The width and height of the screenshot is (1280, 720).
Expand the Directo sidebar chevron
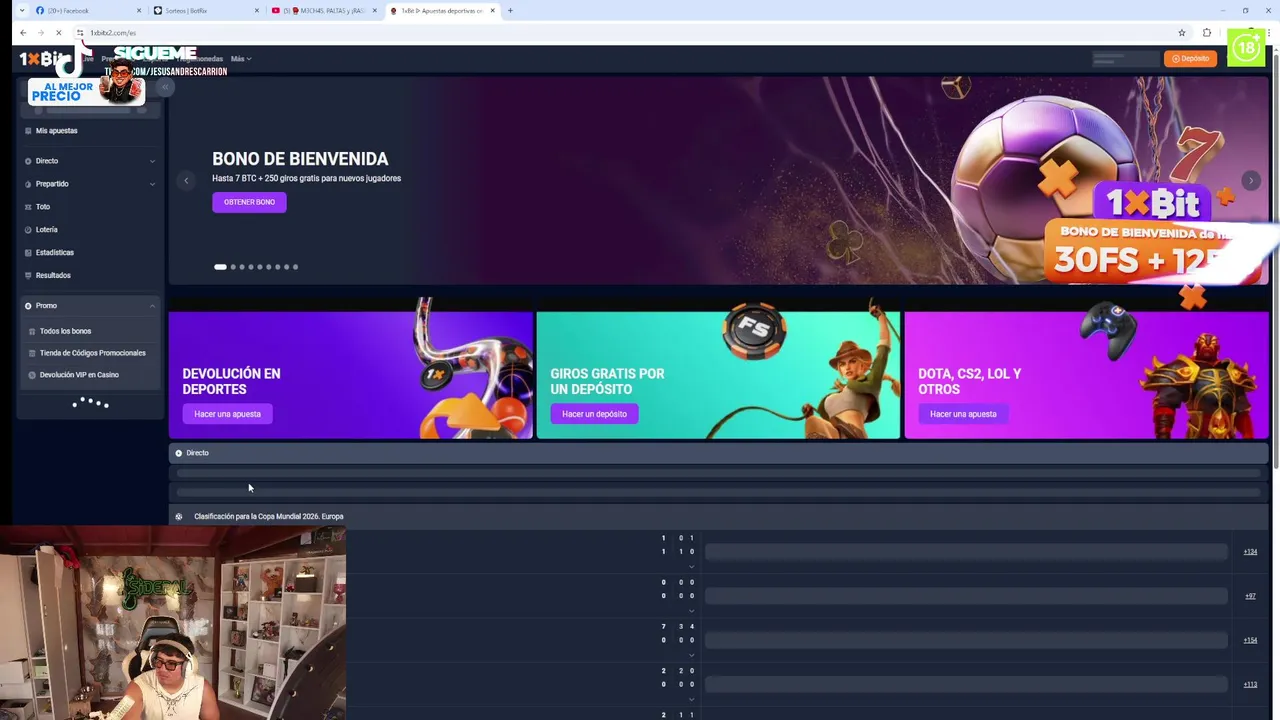coord(152,161)
